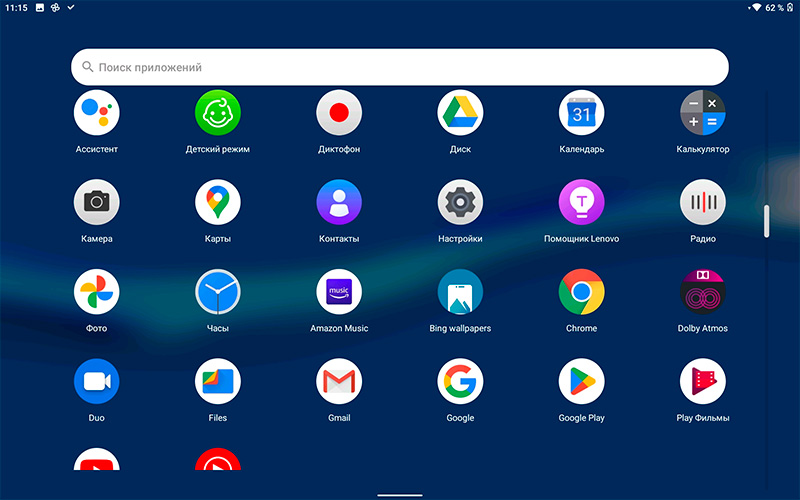
Task: Open the Календарь calendar app
Action: click(x=581, y=113)
